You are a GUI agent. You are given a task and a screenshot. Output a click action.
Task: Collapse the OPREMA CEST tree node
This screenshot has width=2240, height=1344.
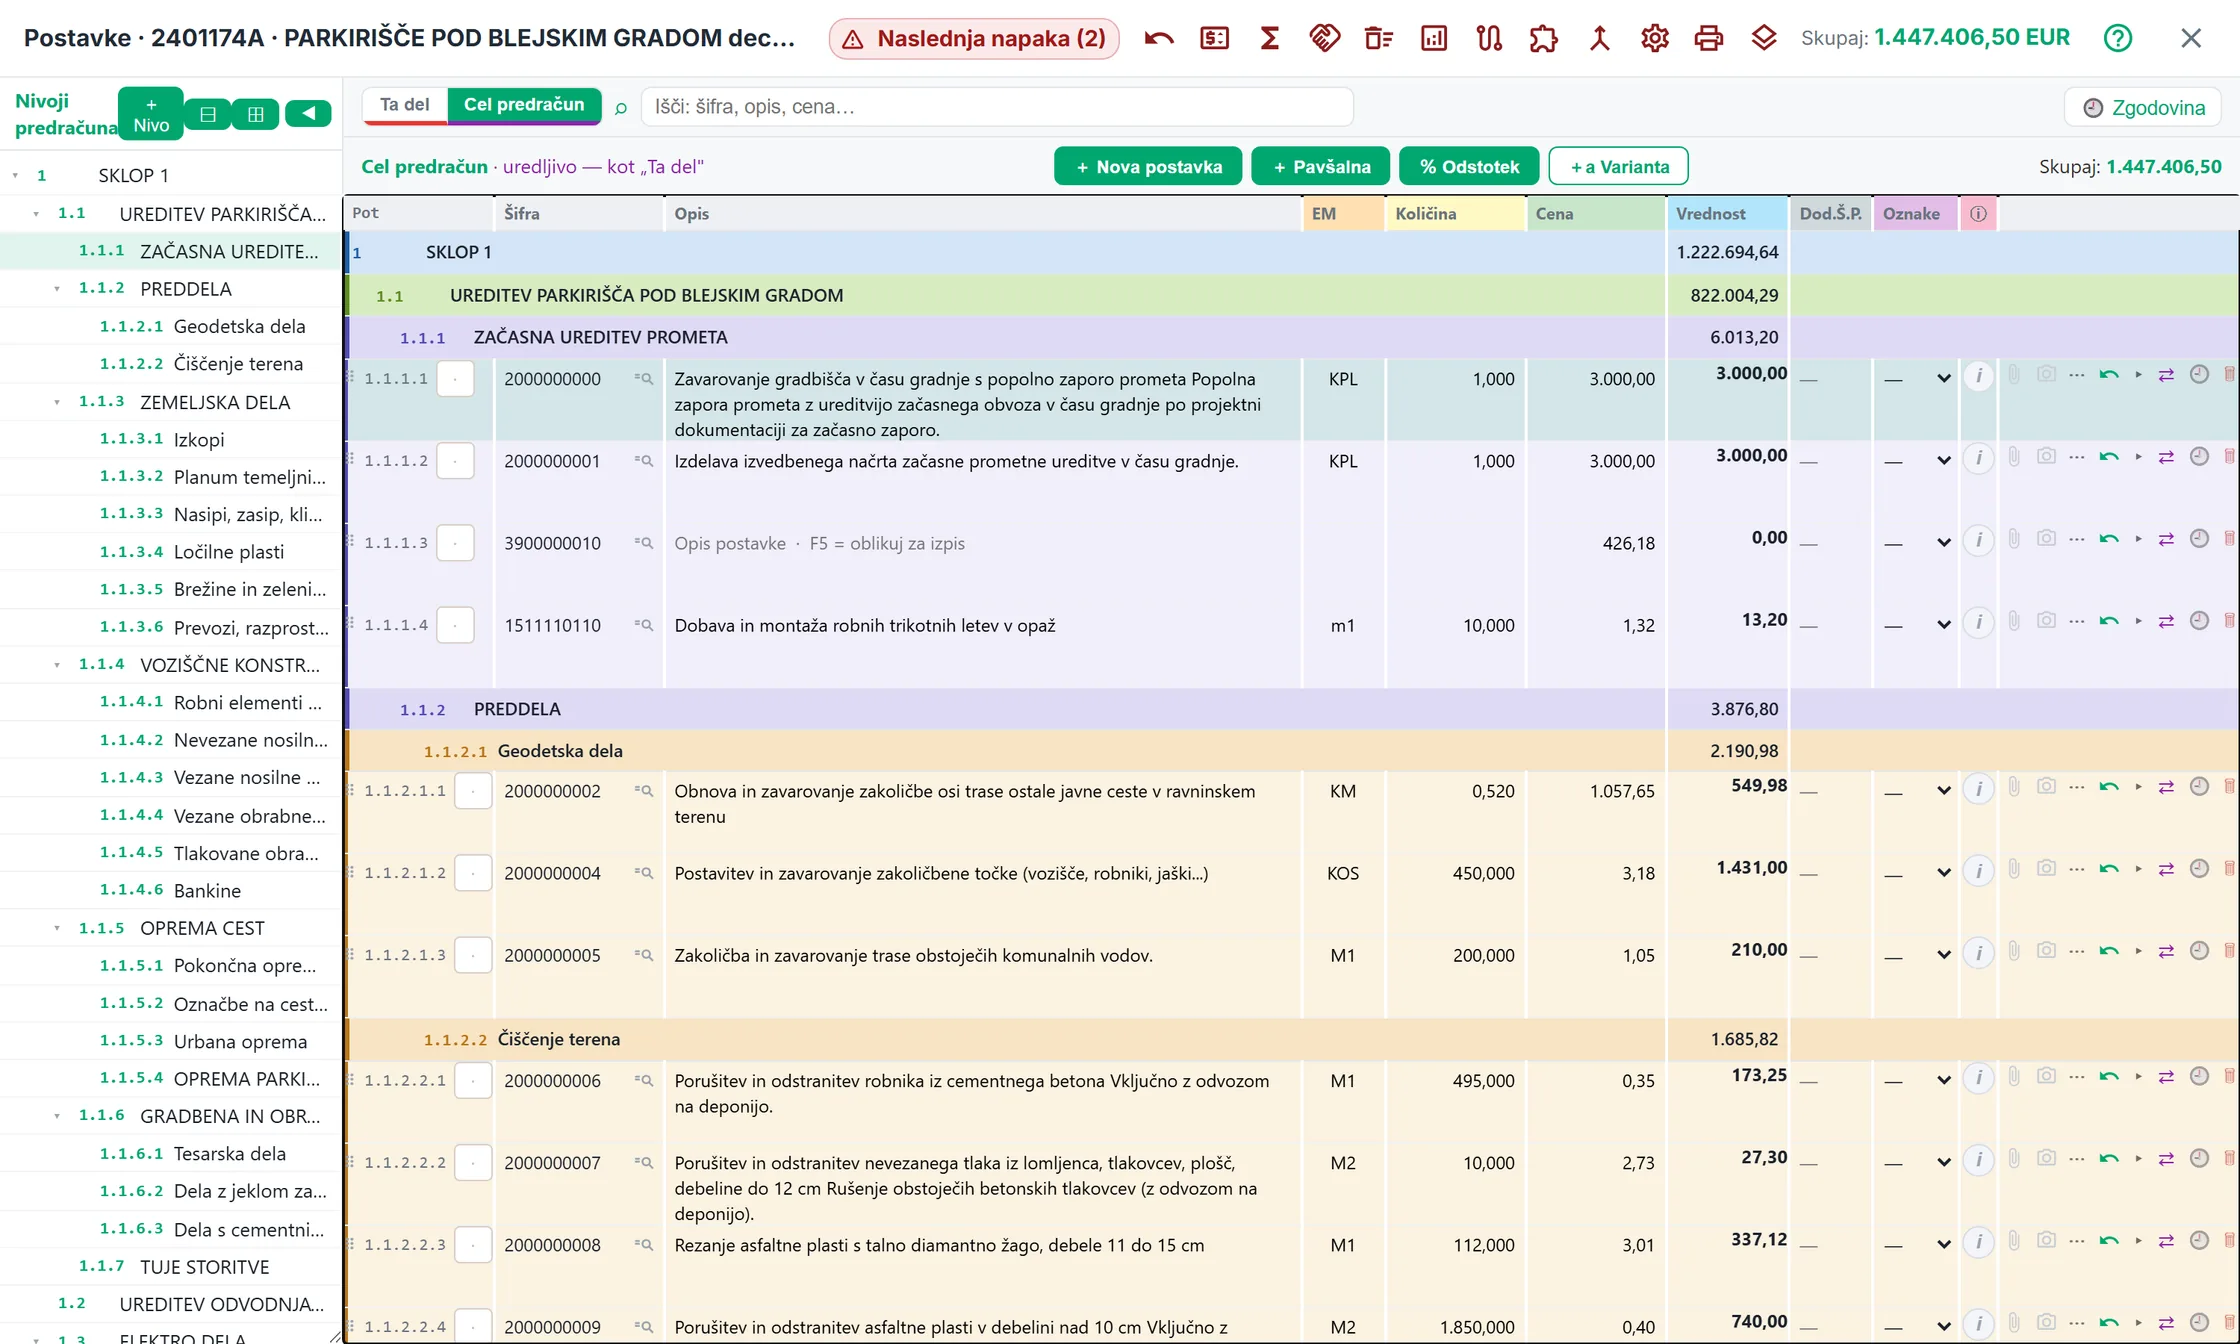57,928
